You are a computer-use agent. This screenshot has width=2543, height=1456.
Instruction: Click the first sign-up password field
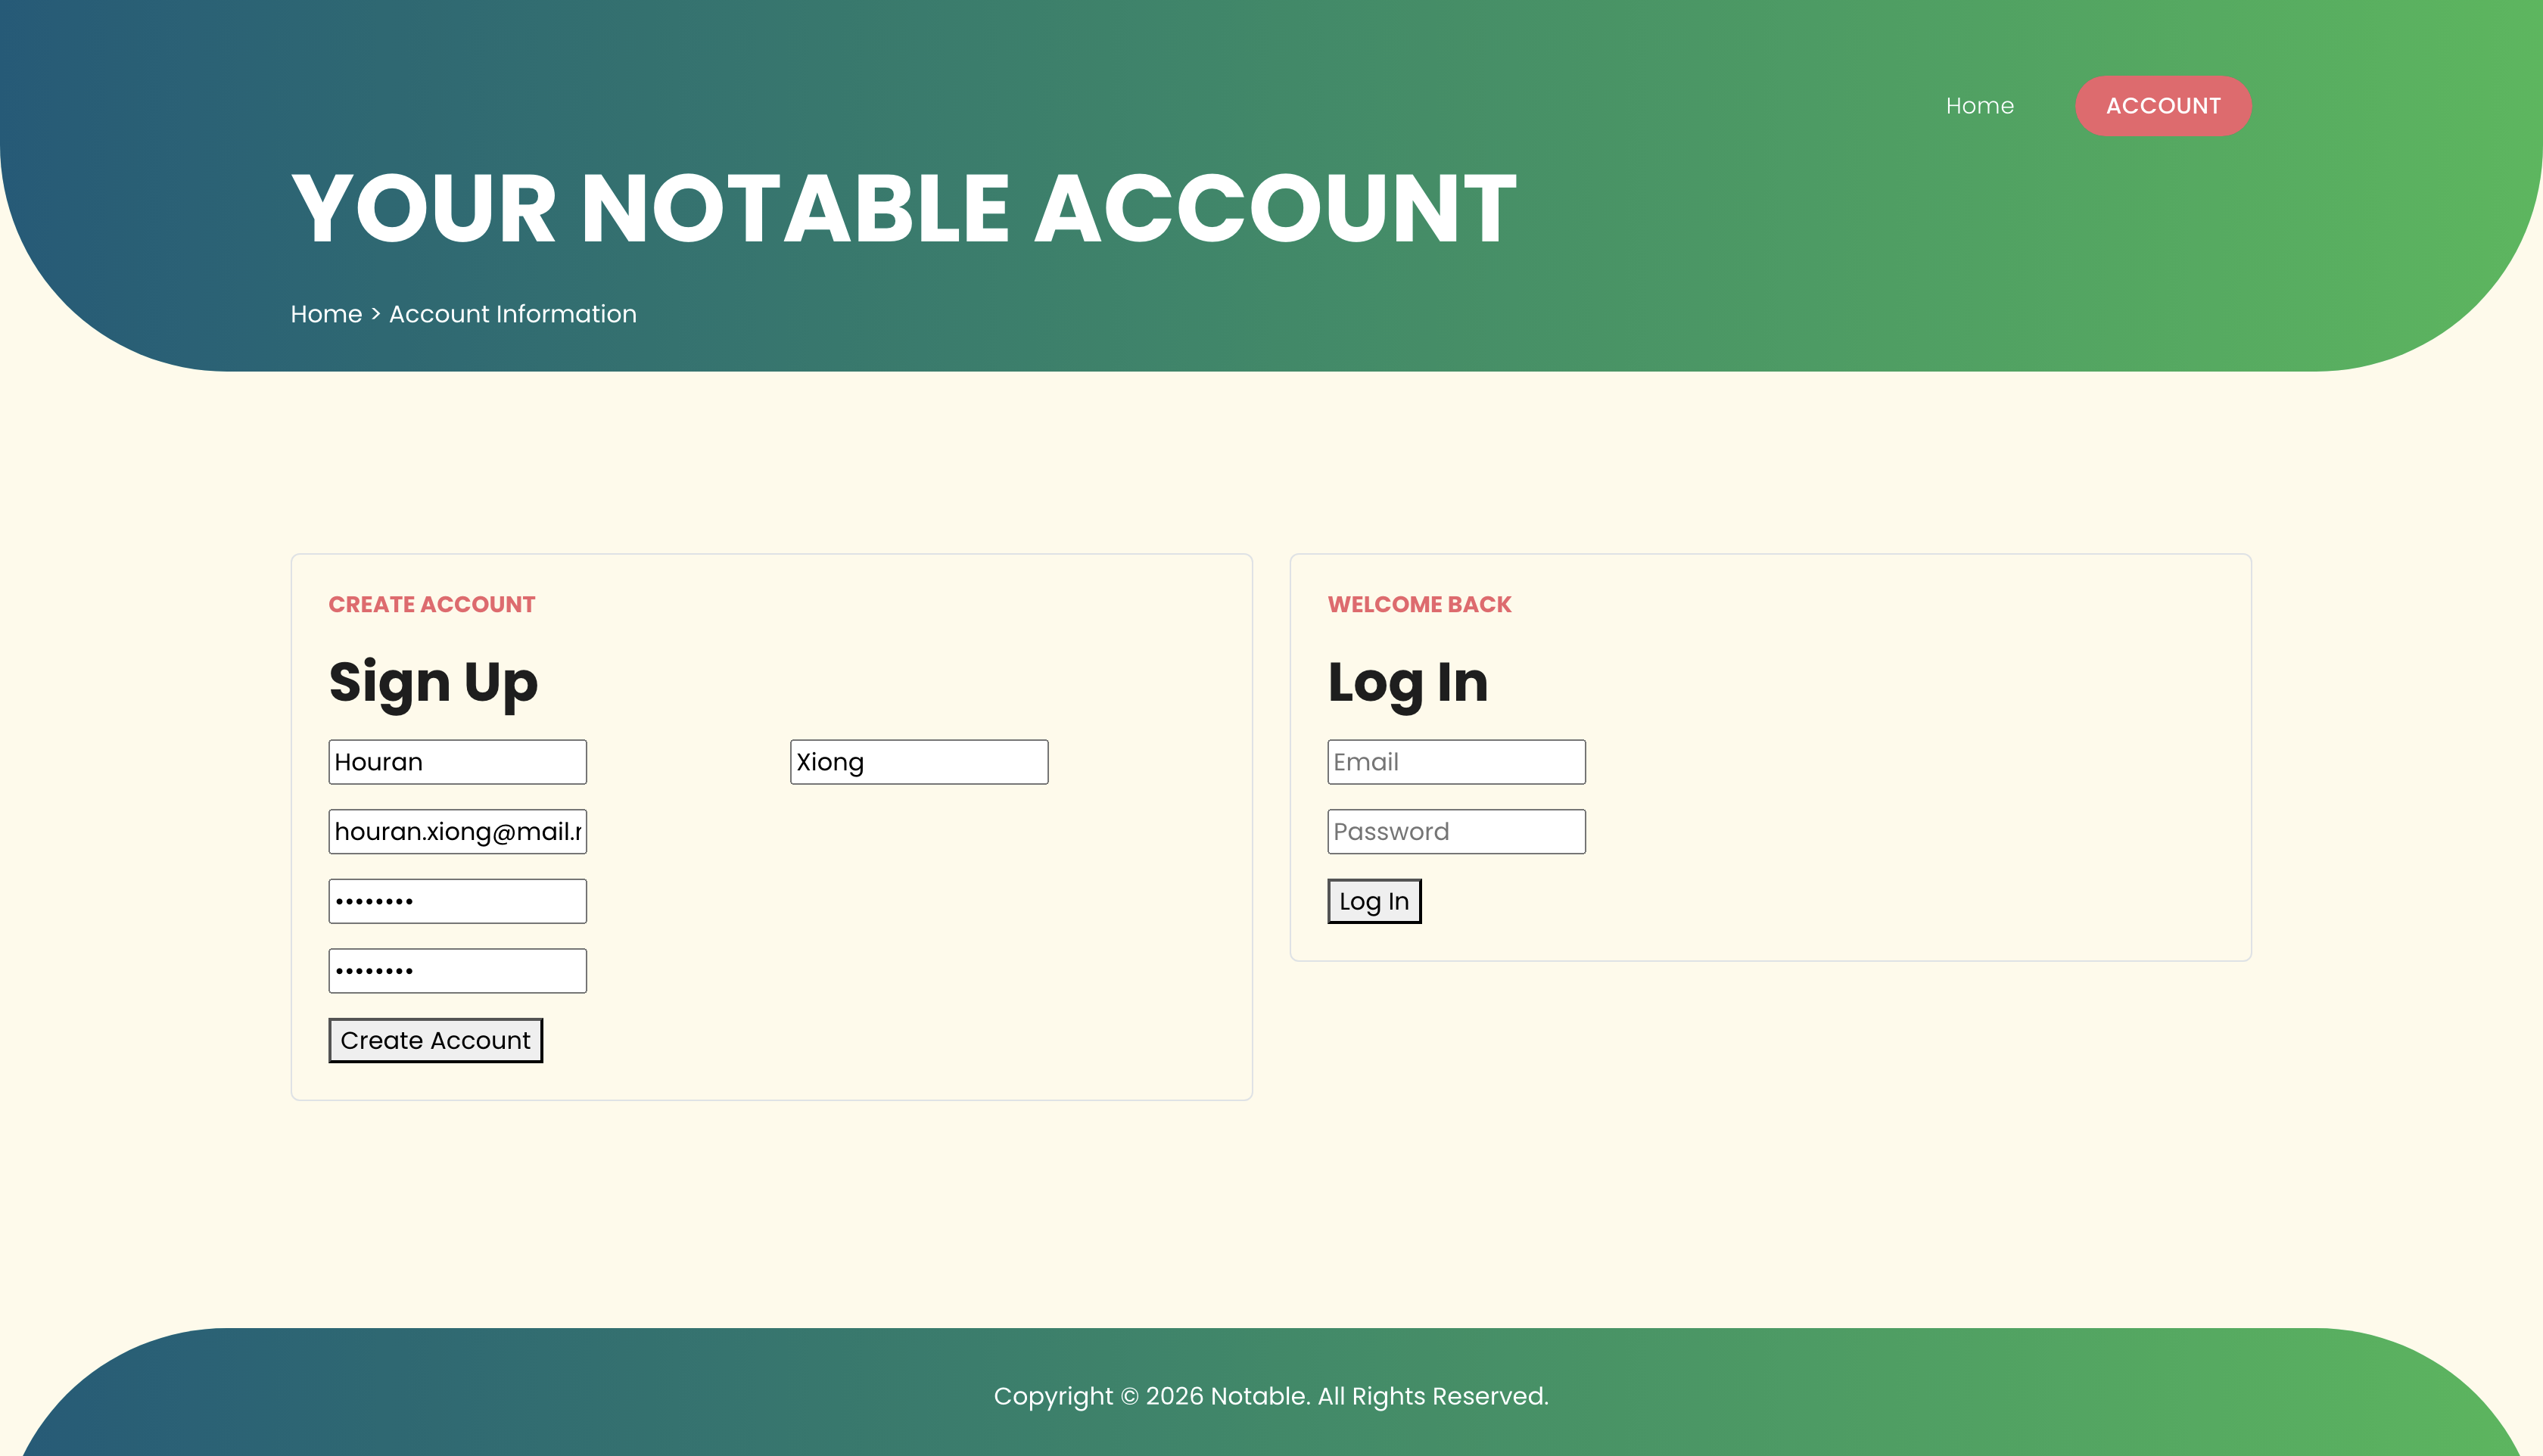pos(457,901)
